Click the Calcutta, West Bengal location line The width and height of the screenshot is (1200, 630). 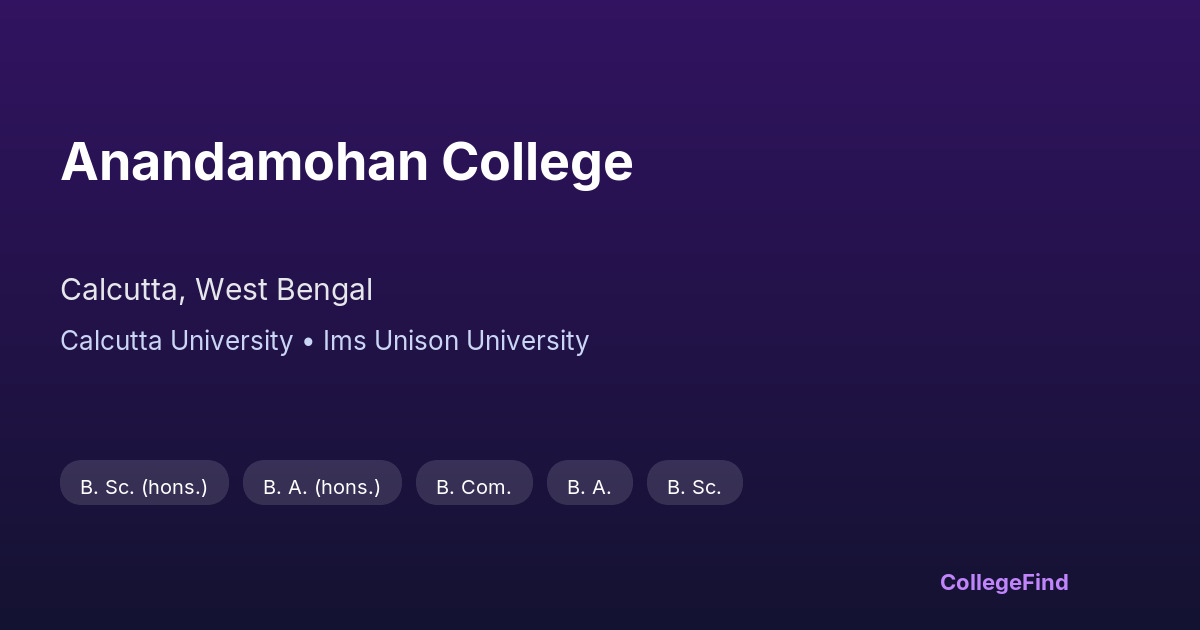(x=216, y=290)
